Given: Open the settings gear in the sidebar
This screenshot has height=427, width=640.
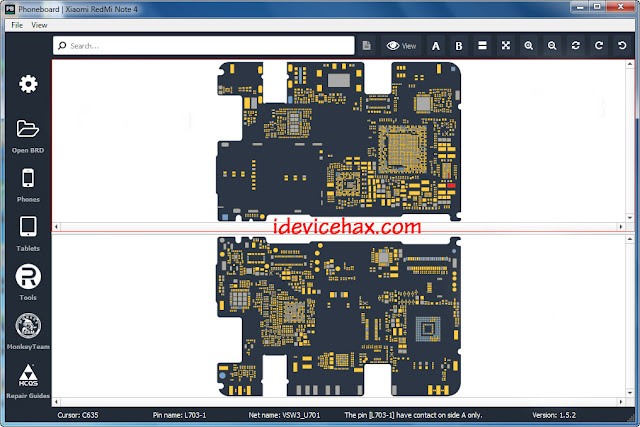Looking at the screenshot, I should (28, 84).
